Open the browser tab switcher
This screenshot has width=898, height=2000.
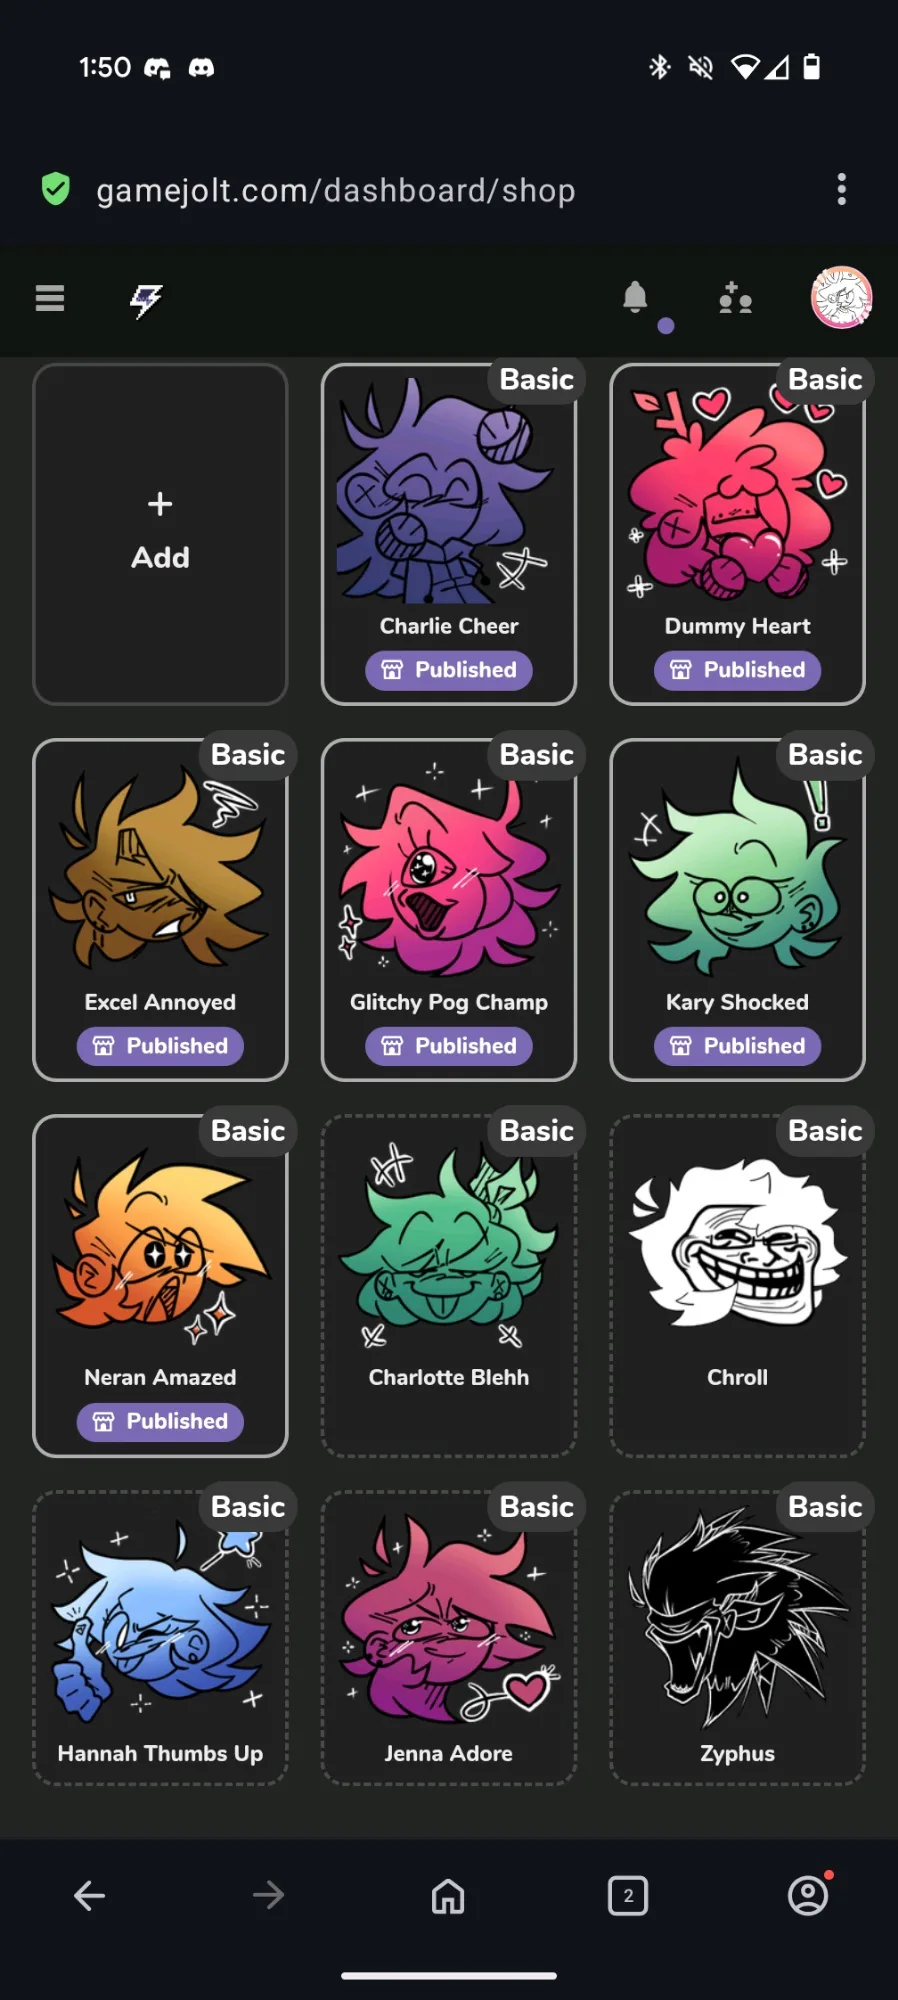[628, 1895]
